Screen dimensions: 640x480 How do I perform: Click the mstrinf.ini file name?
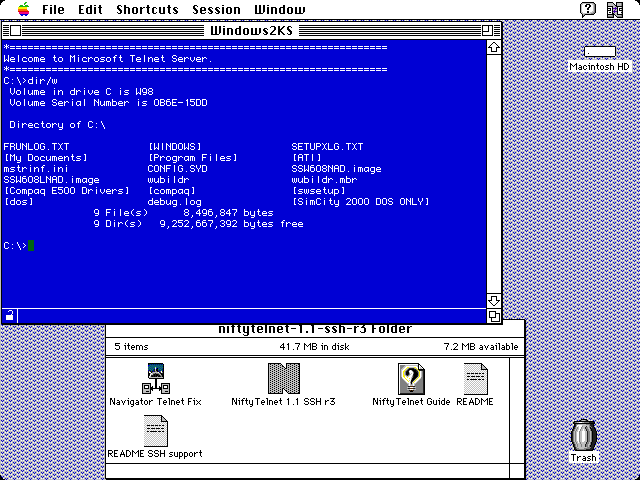tap(36, 169)
